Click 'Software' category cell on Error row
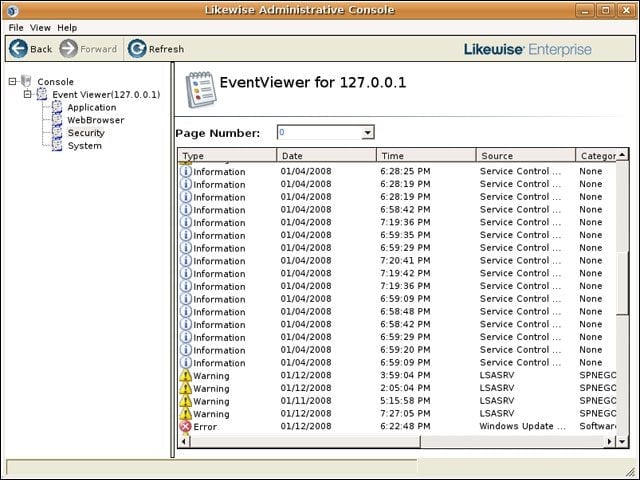Viewport: 640px width, 480px height. pyautogui.click(x=598, y=426)
